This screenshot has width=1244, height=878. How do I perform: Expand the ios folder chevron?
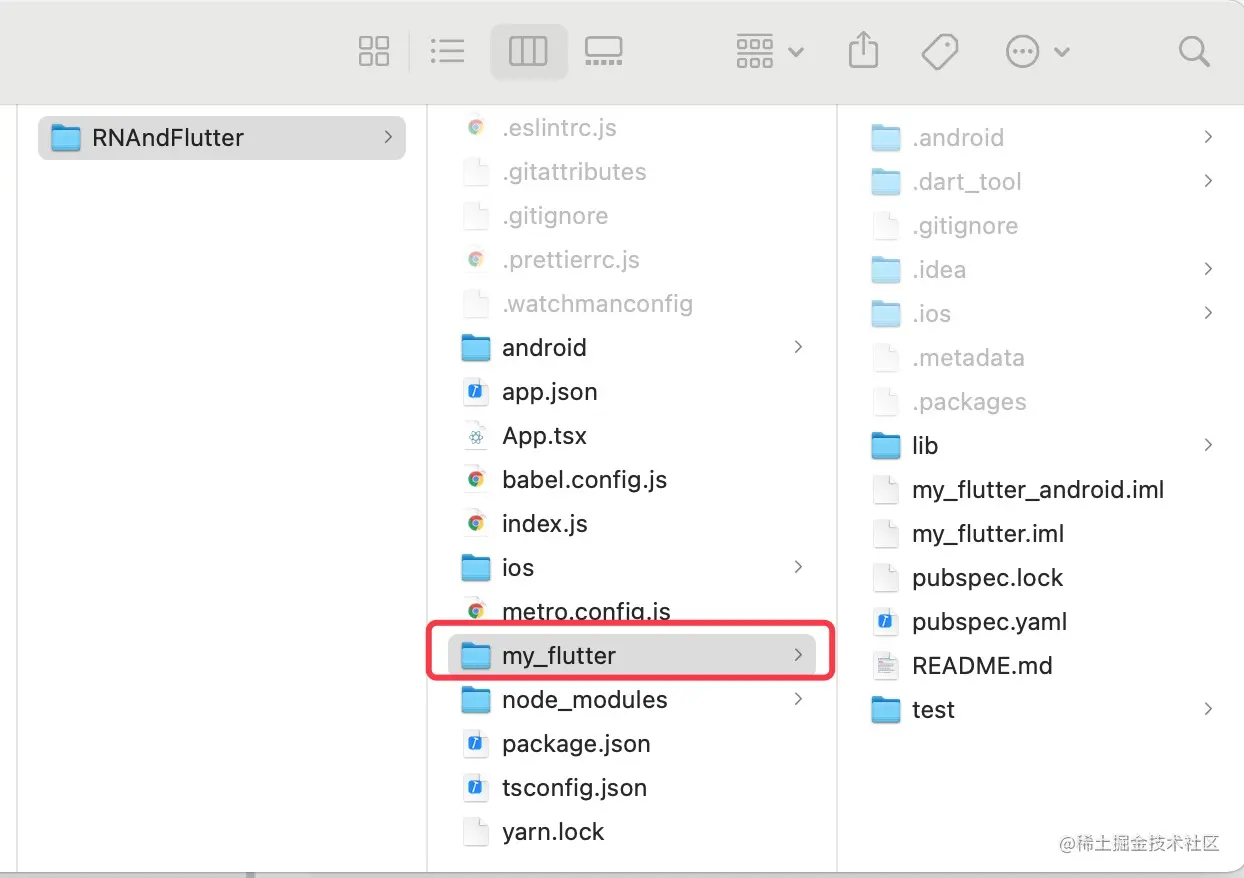point(798,567)
